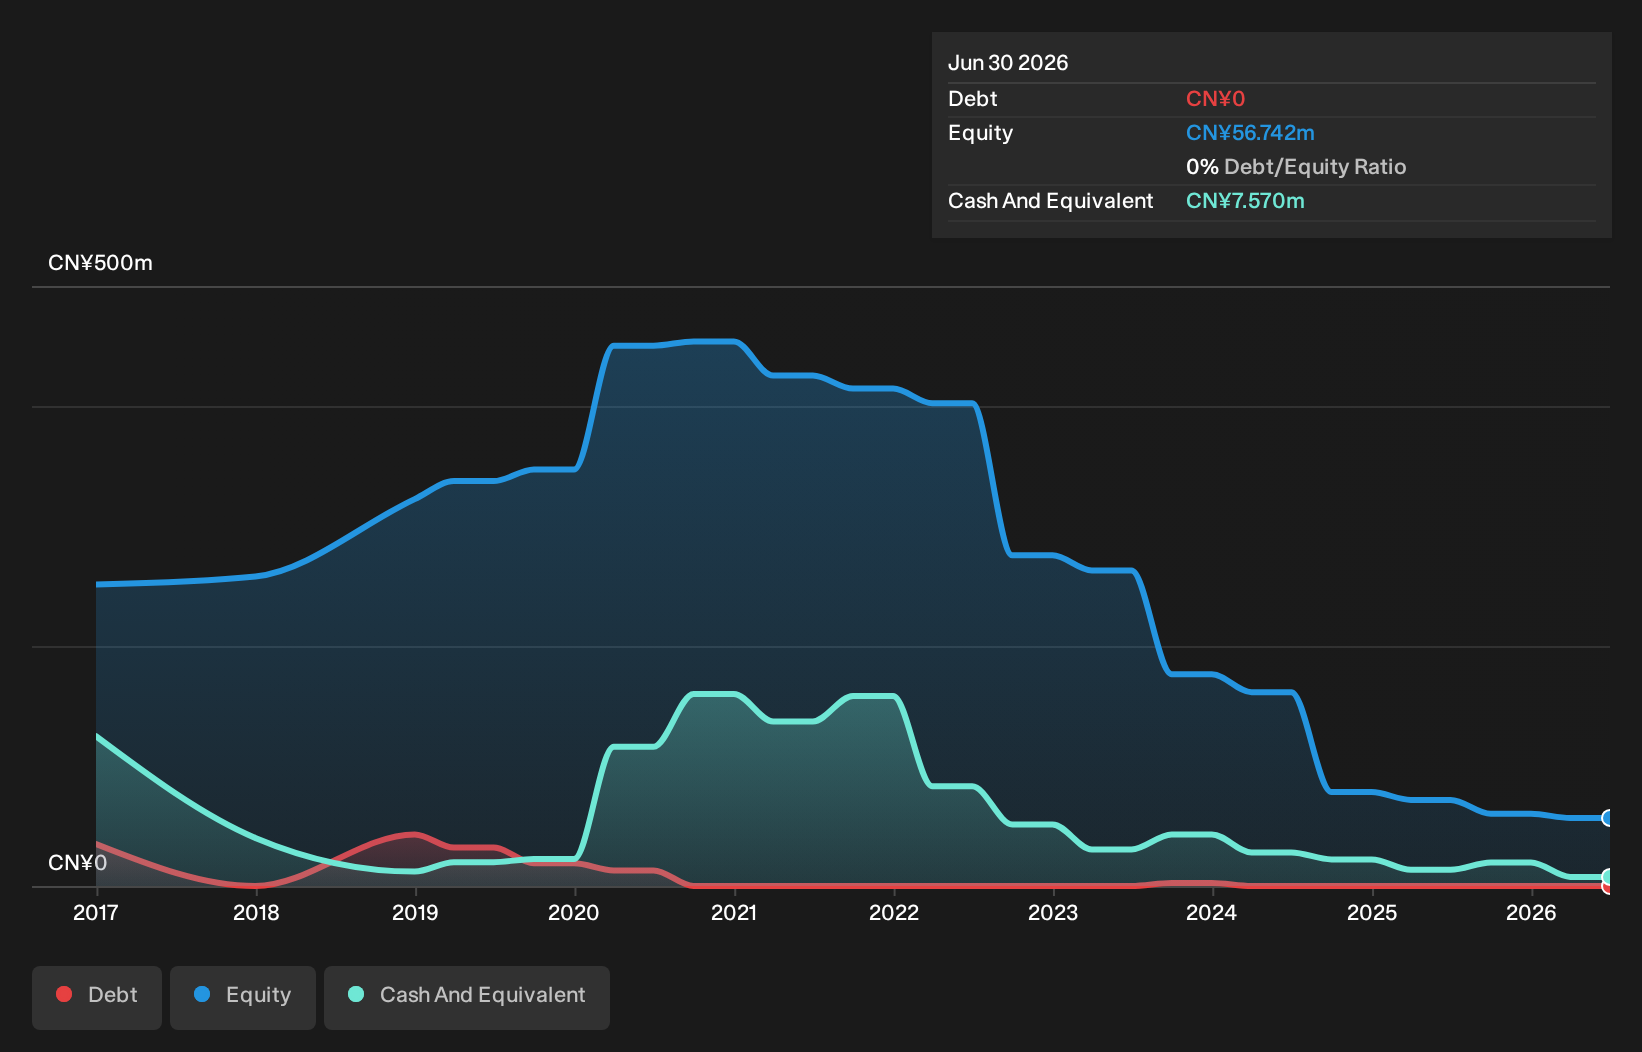
Task: Click the CN¥500m y-axis label
Action: pyautogui.click(x=100, y=263)
